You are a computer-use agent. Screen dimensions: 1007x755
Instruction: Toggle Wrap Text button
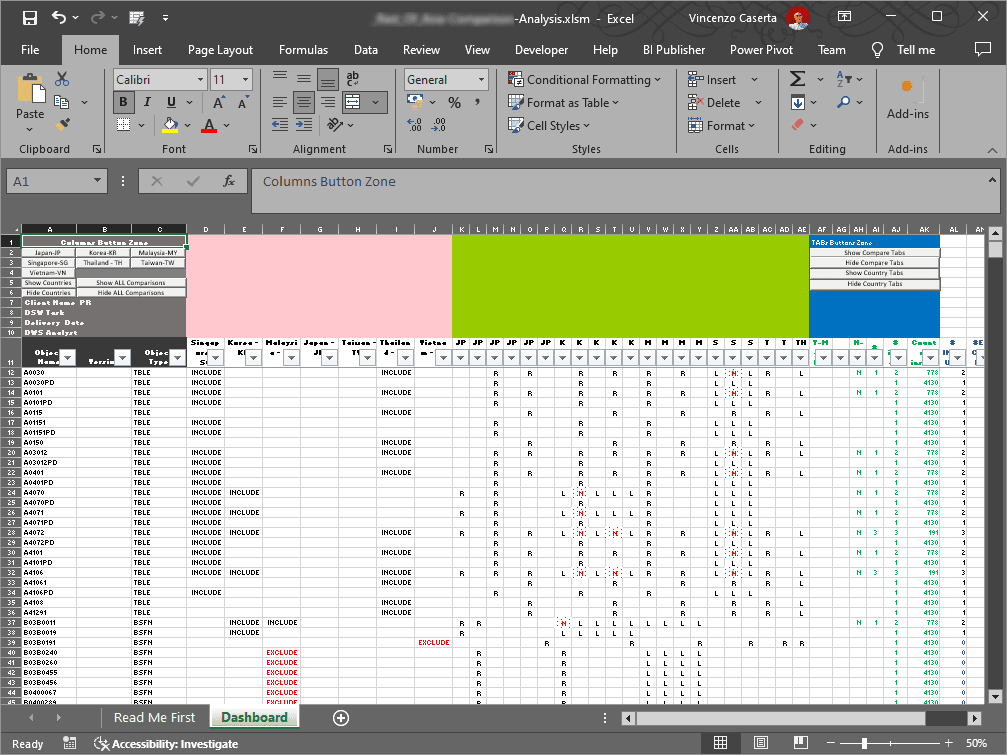click(x=352, y=79)
